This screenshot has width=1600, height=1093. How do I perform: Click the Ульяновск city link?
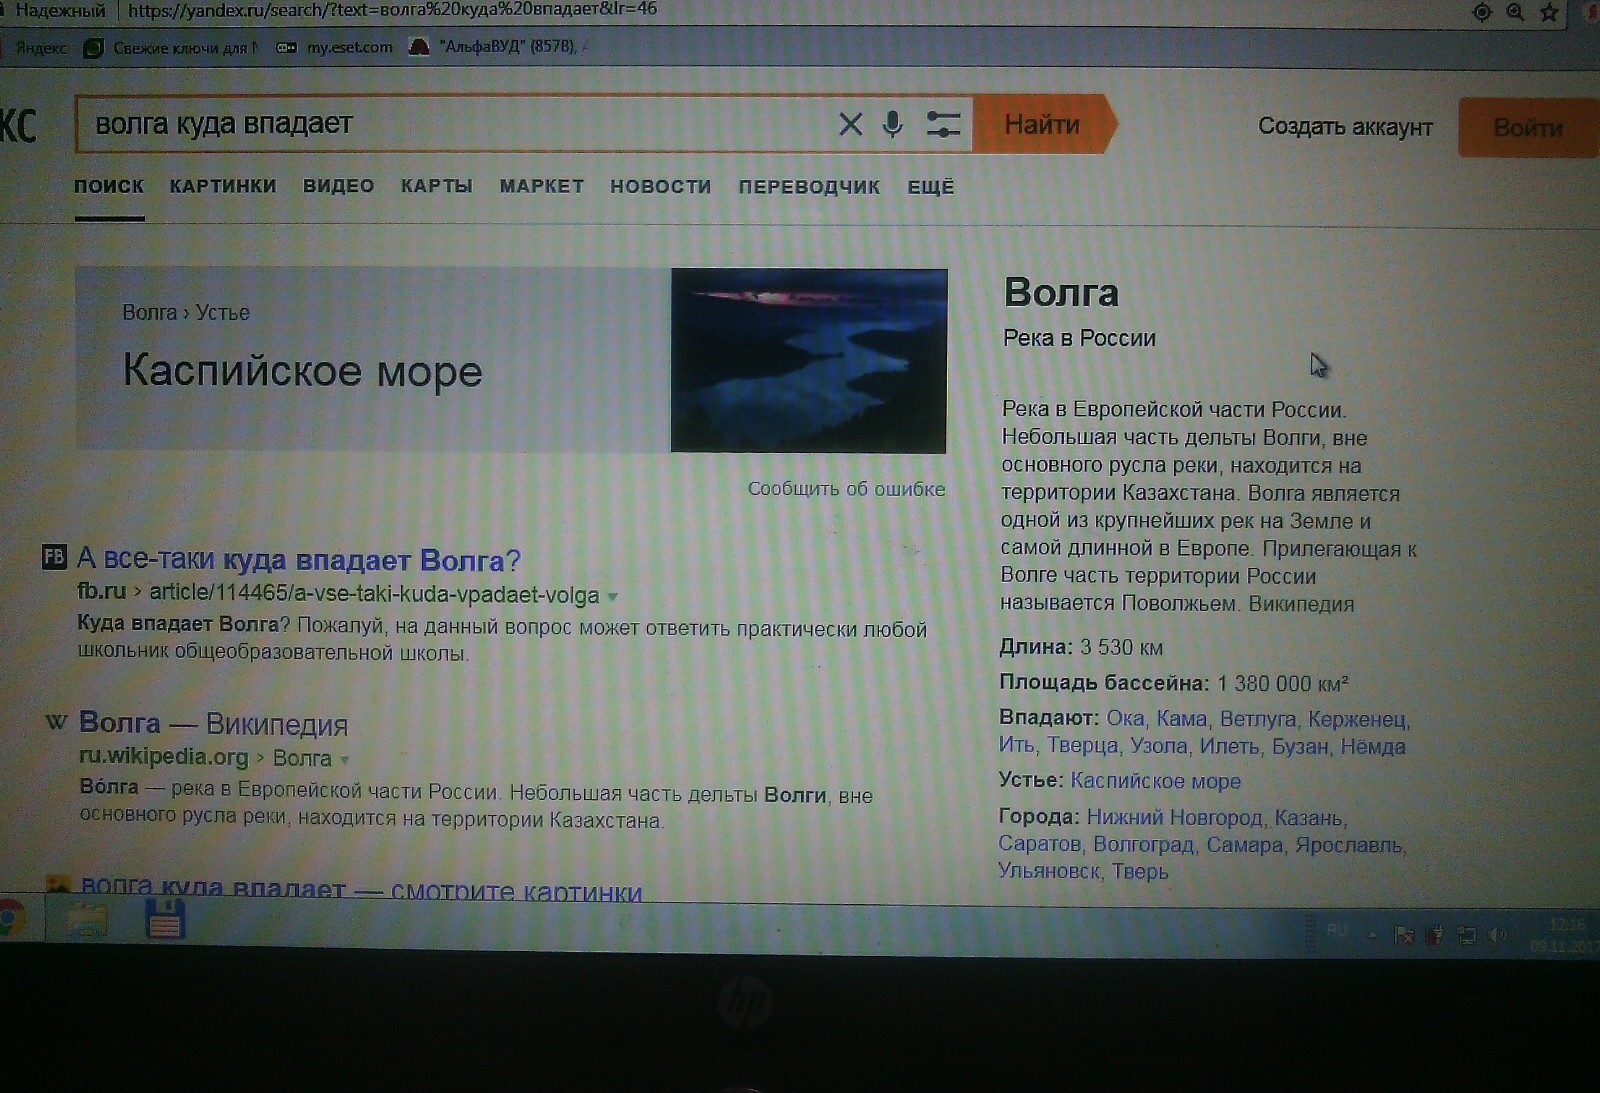pos(1049,871)
